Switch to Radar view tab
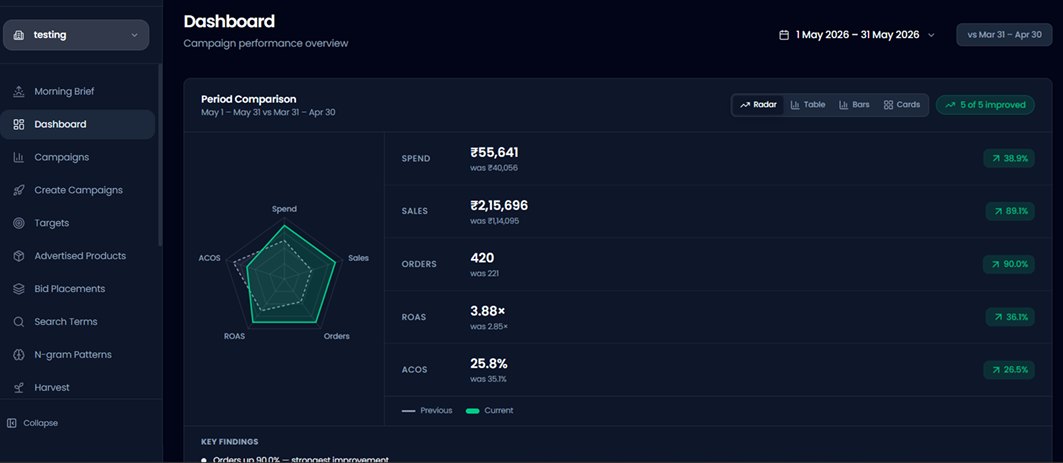Image resolution: width=1063 pixels, height=463 pixels. [x=758, y=105]
